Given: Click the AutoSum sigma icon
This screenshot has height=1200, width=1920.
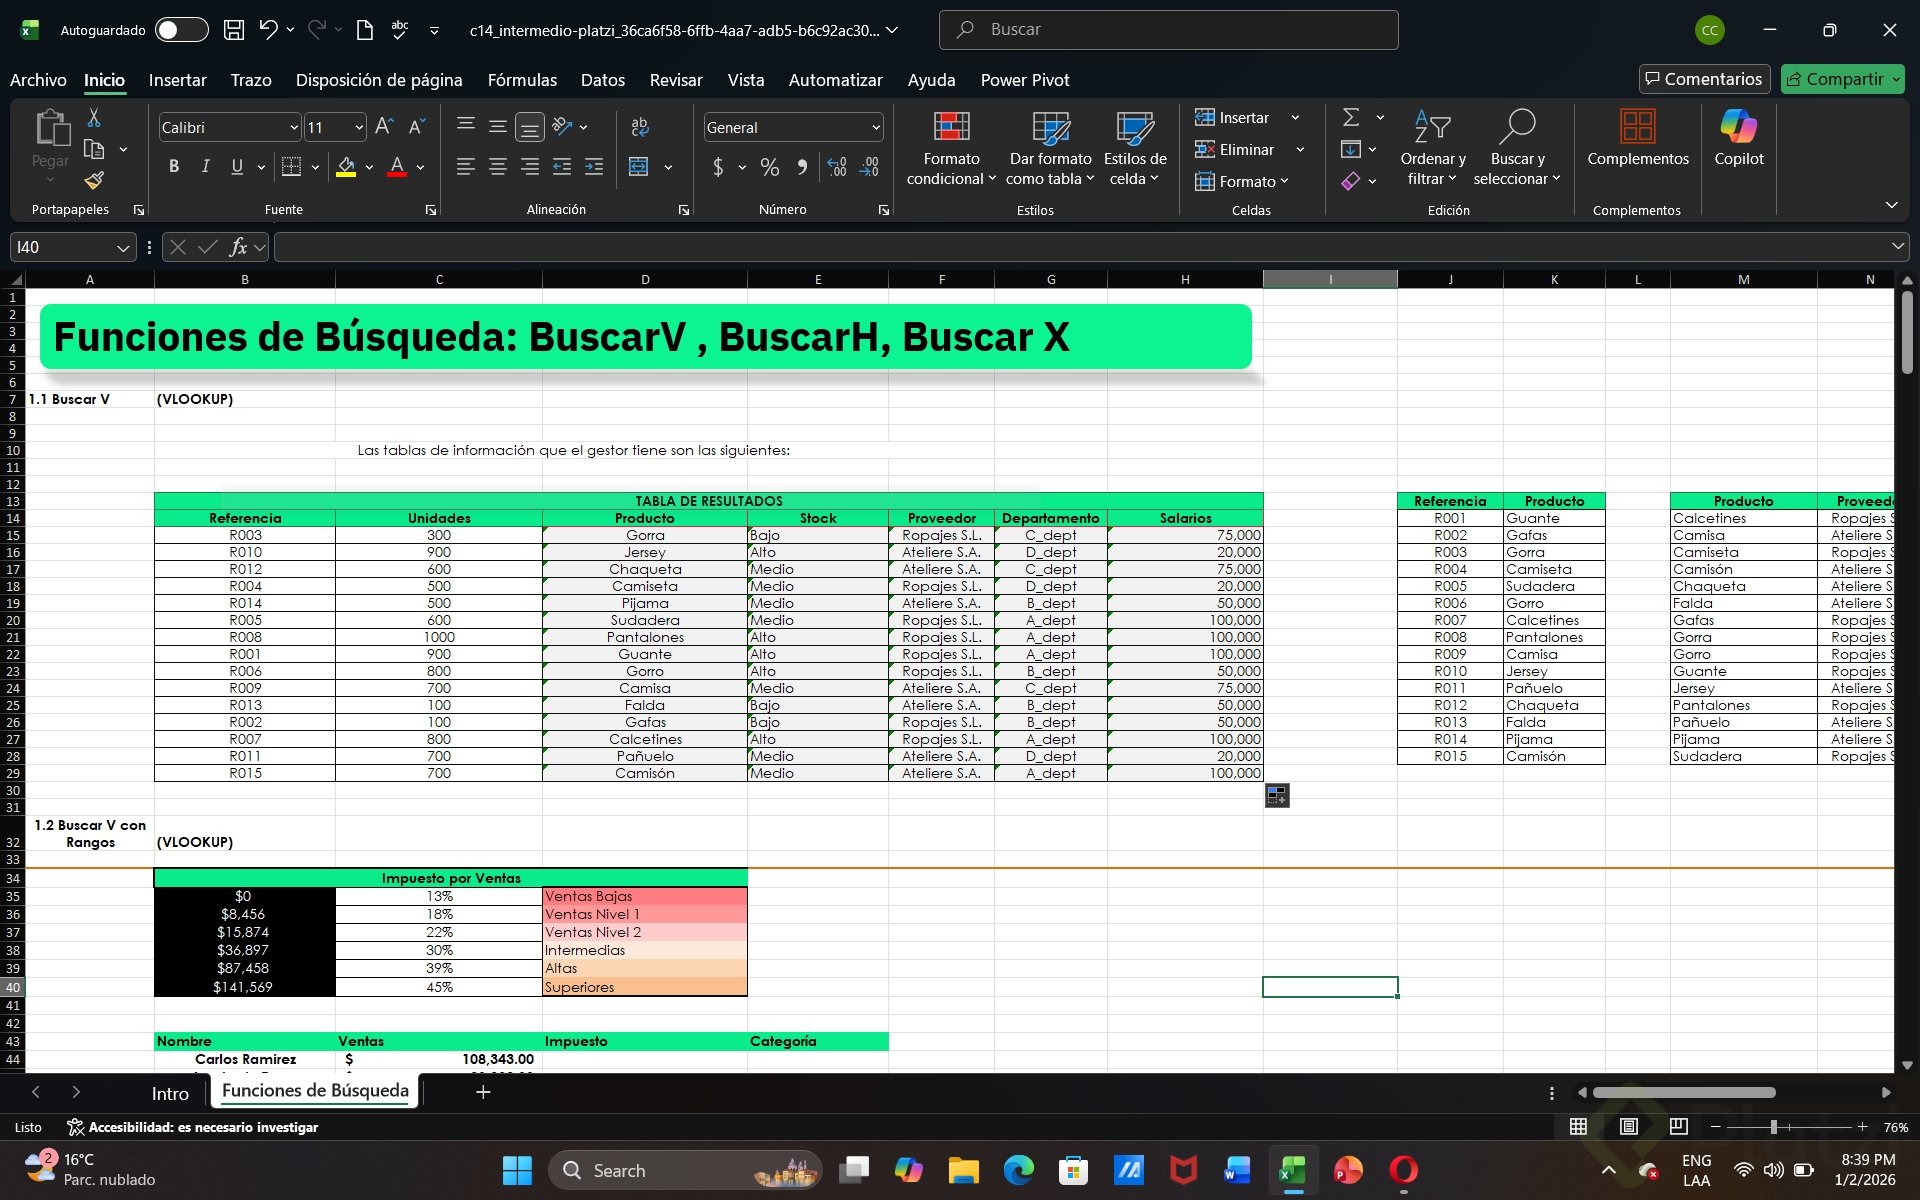Looking at the screenshot, I should pos(1350,118).
